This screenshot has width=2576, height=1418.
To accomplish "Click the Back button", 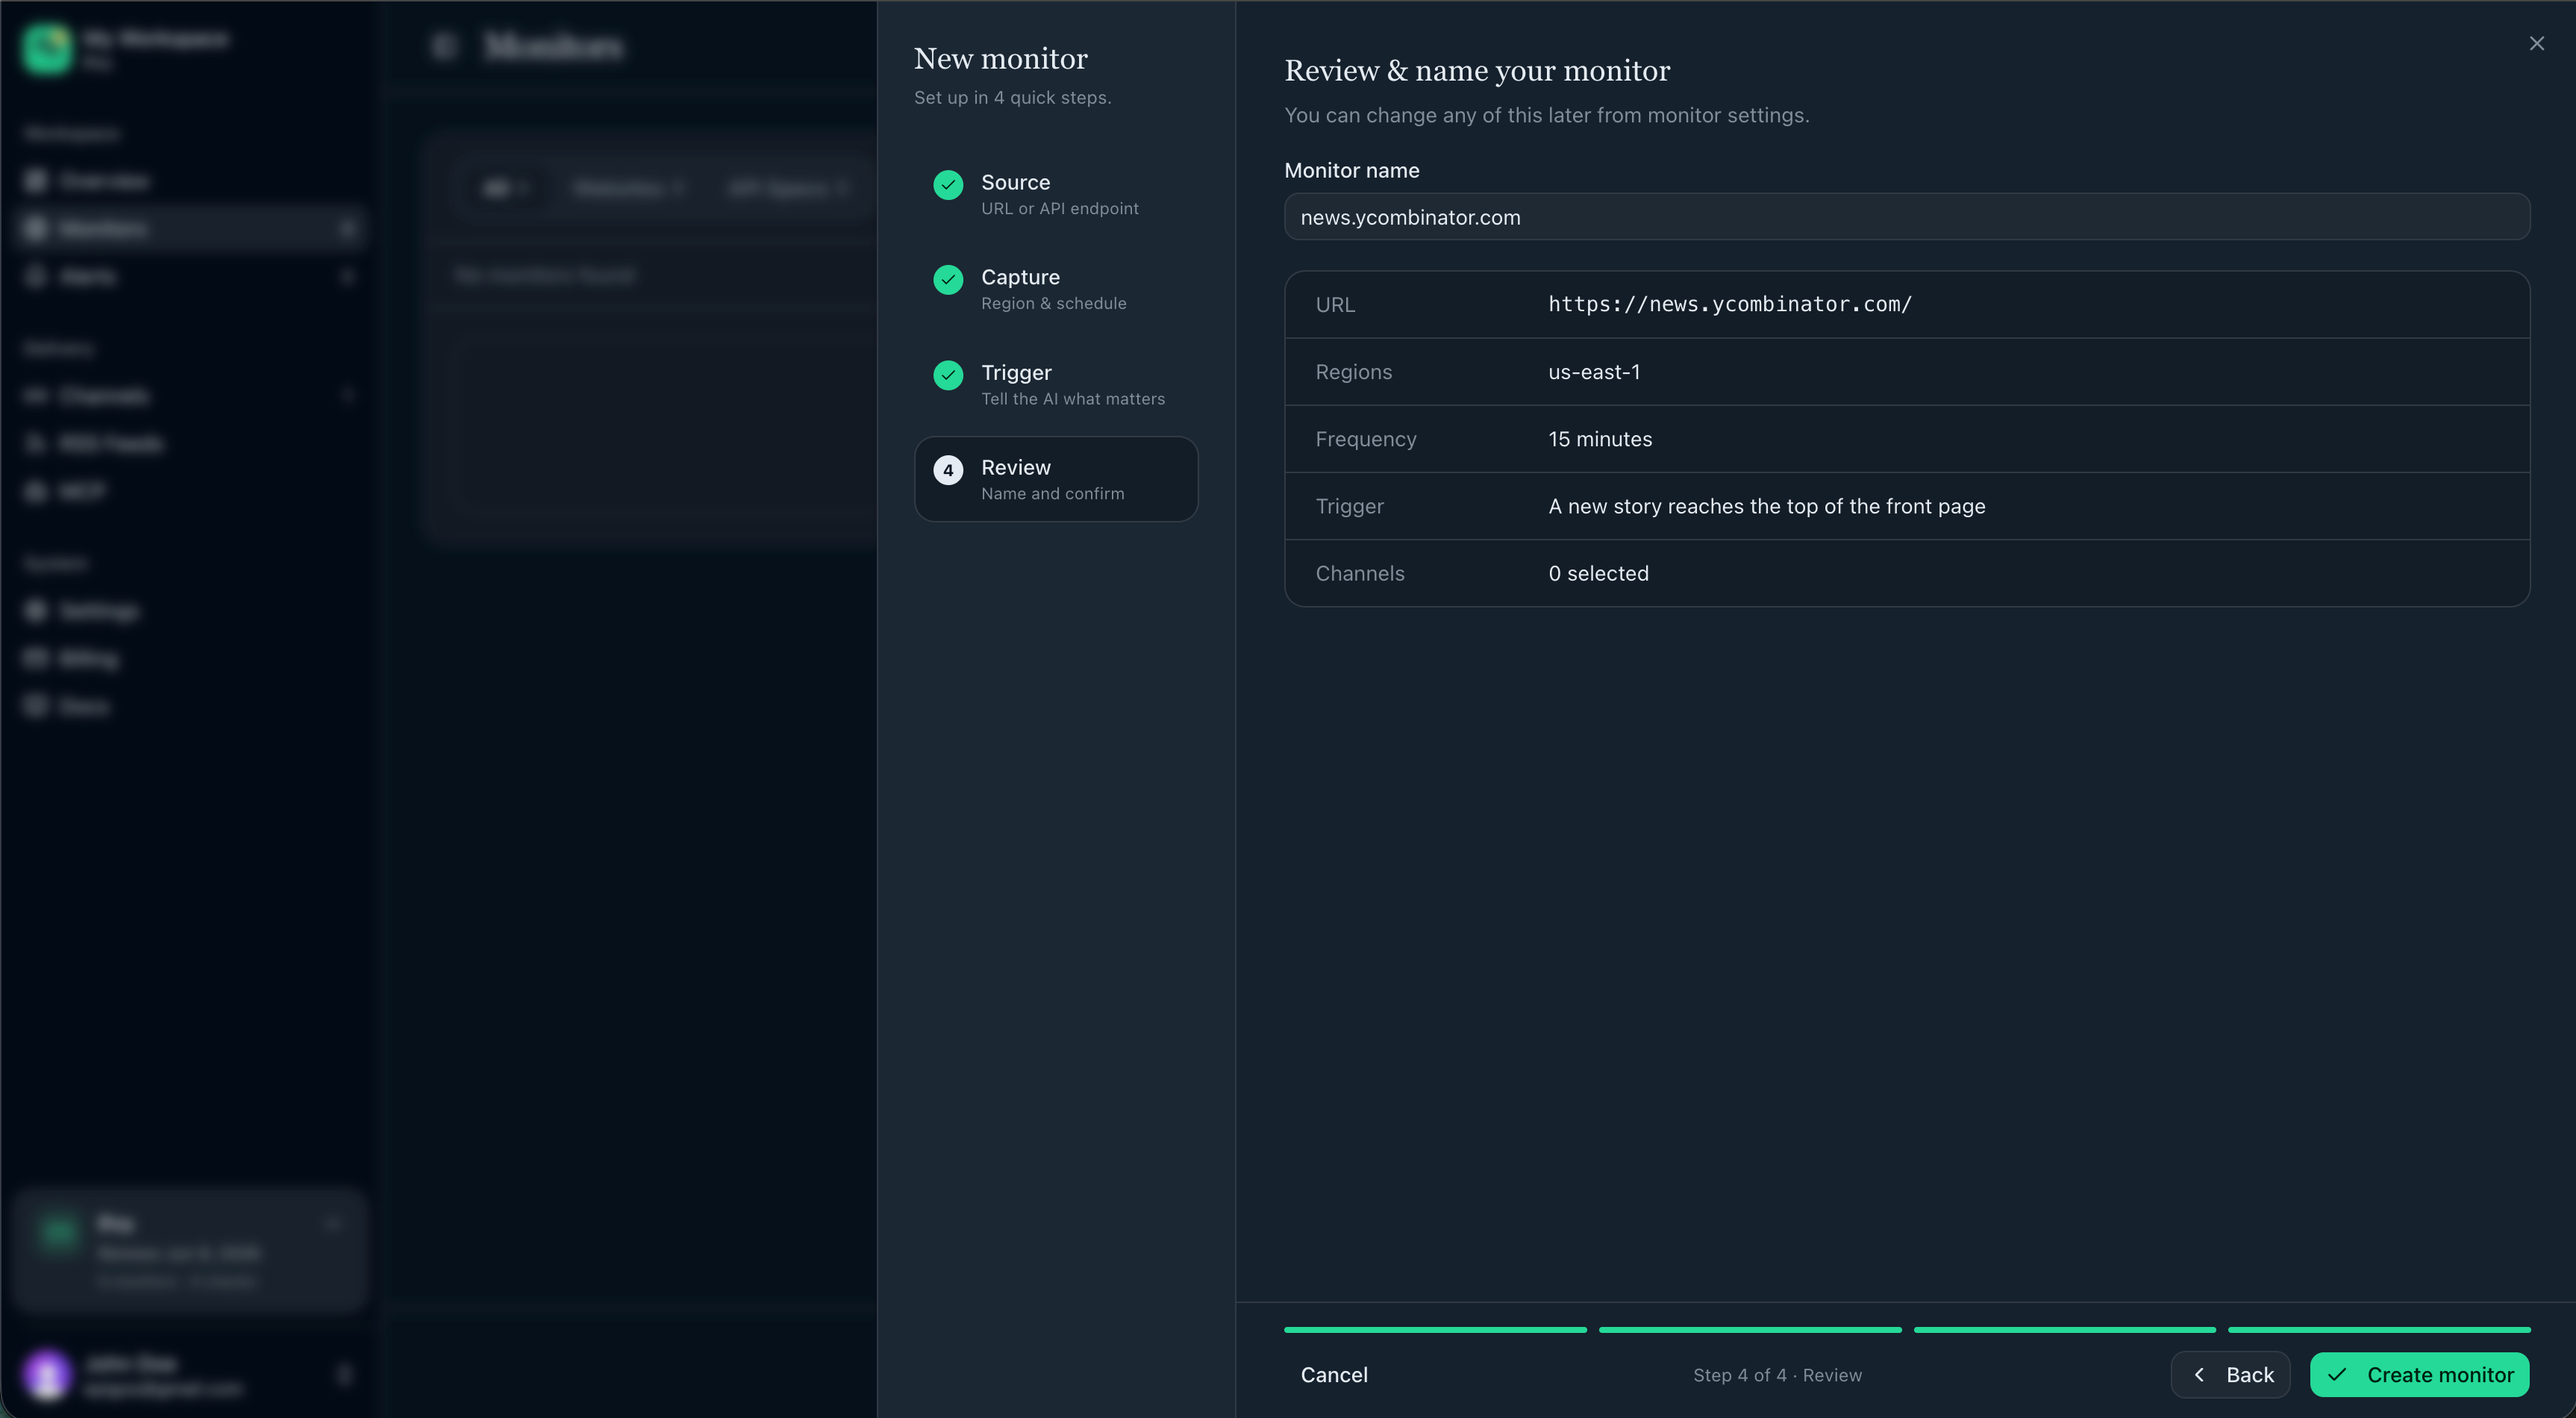I will 2230,1374.
